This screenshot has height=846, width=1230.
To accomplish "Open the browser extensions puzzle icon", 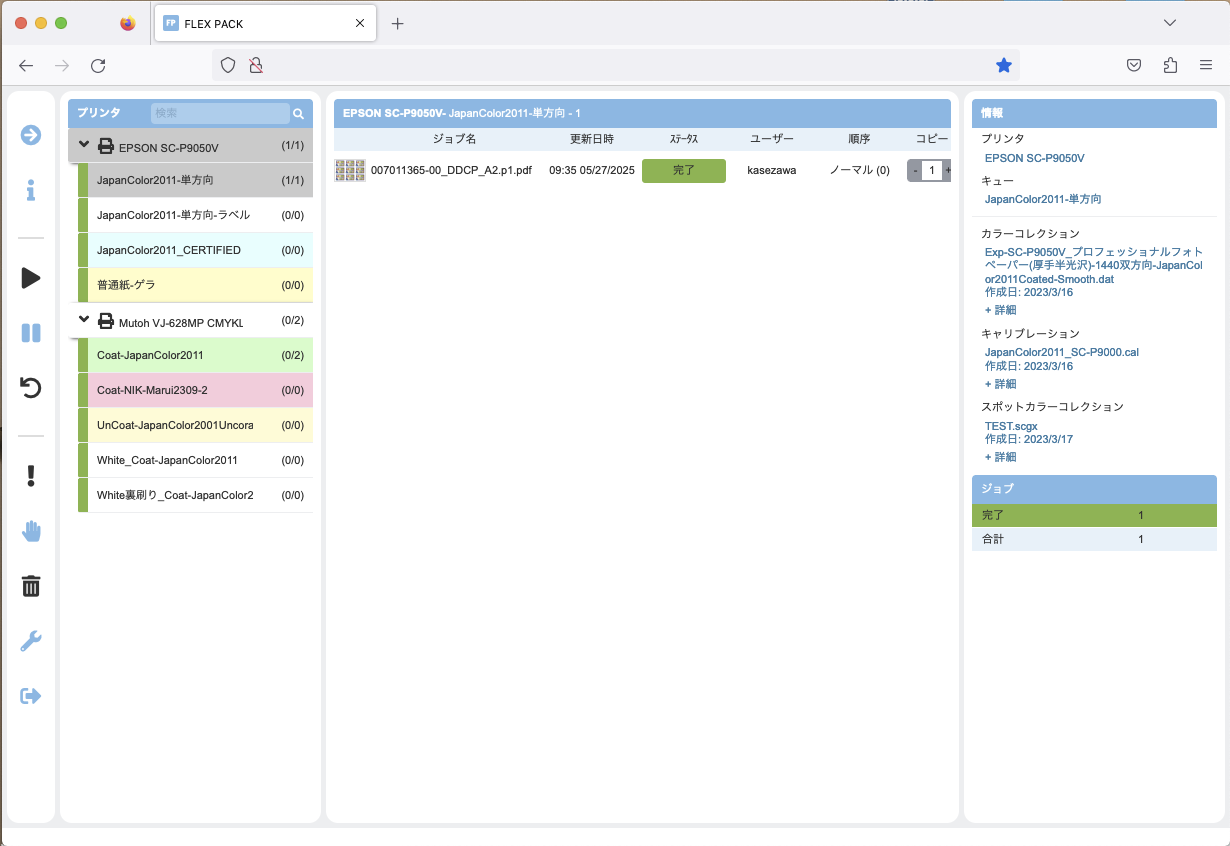I will (1170, 65).
